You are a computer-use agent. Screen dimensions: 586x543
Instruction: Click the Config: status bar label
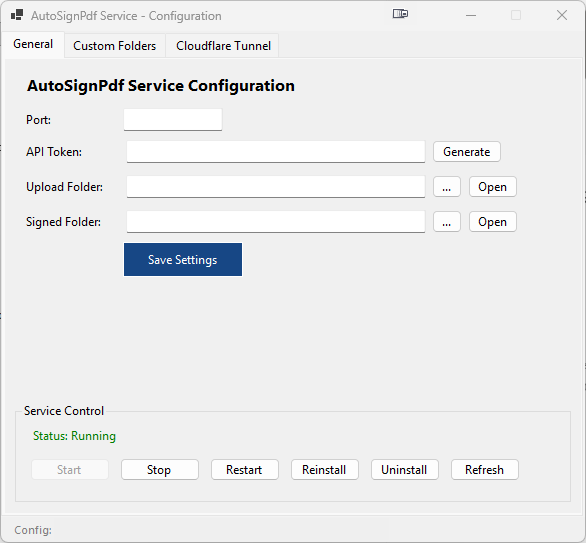[x=33, y=530]
